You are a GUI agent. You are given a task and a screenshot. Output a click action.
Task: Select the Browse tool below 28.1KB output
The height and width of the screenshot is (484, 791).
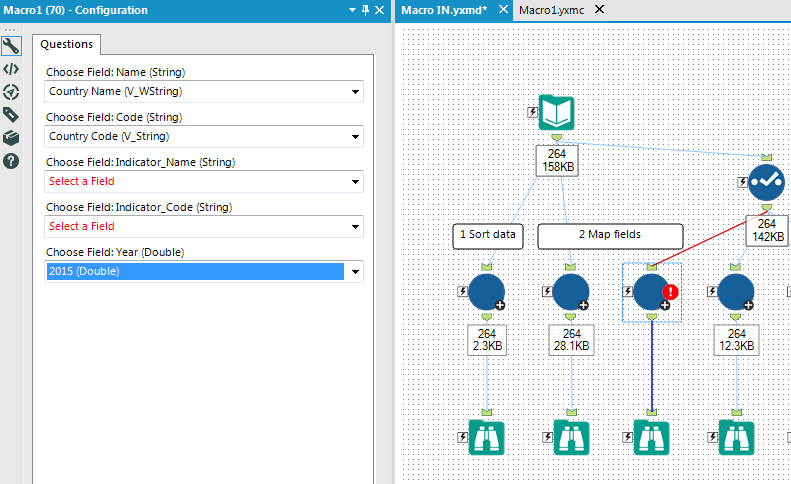(x=572, y=438)
